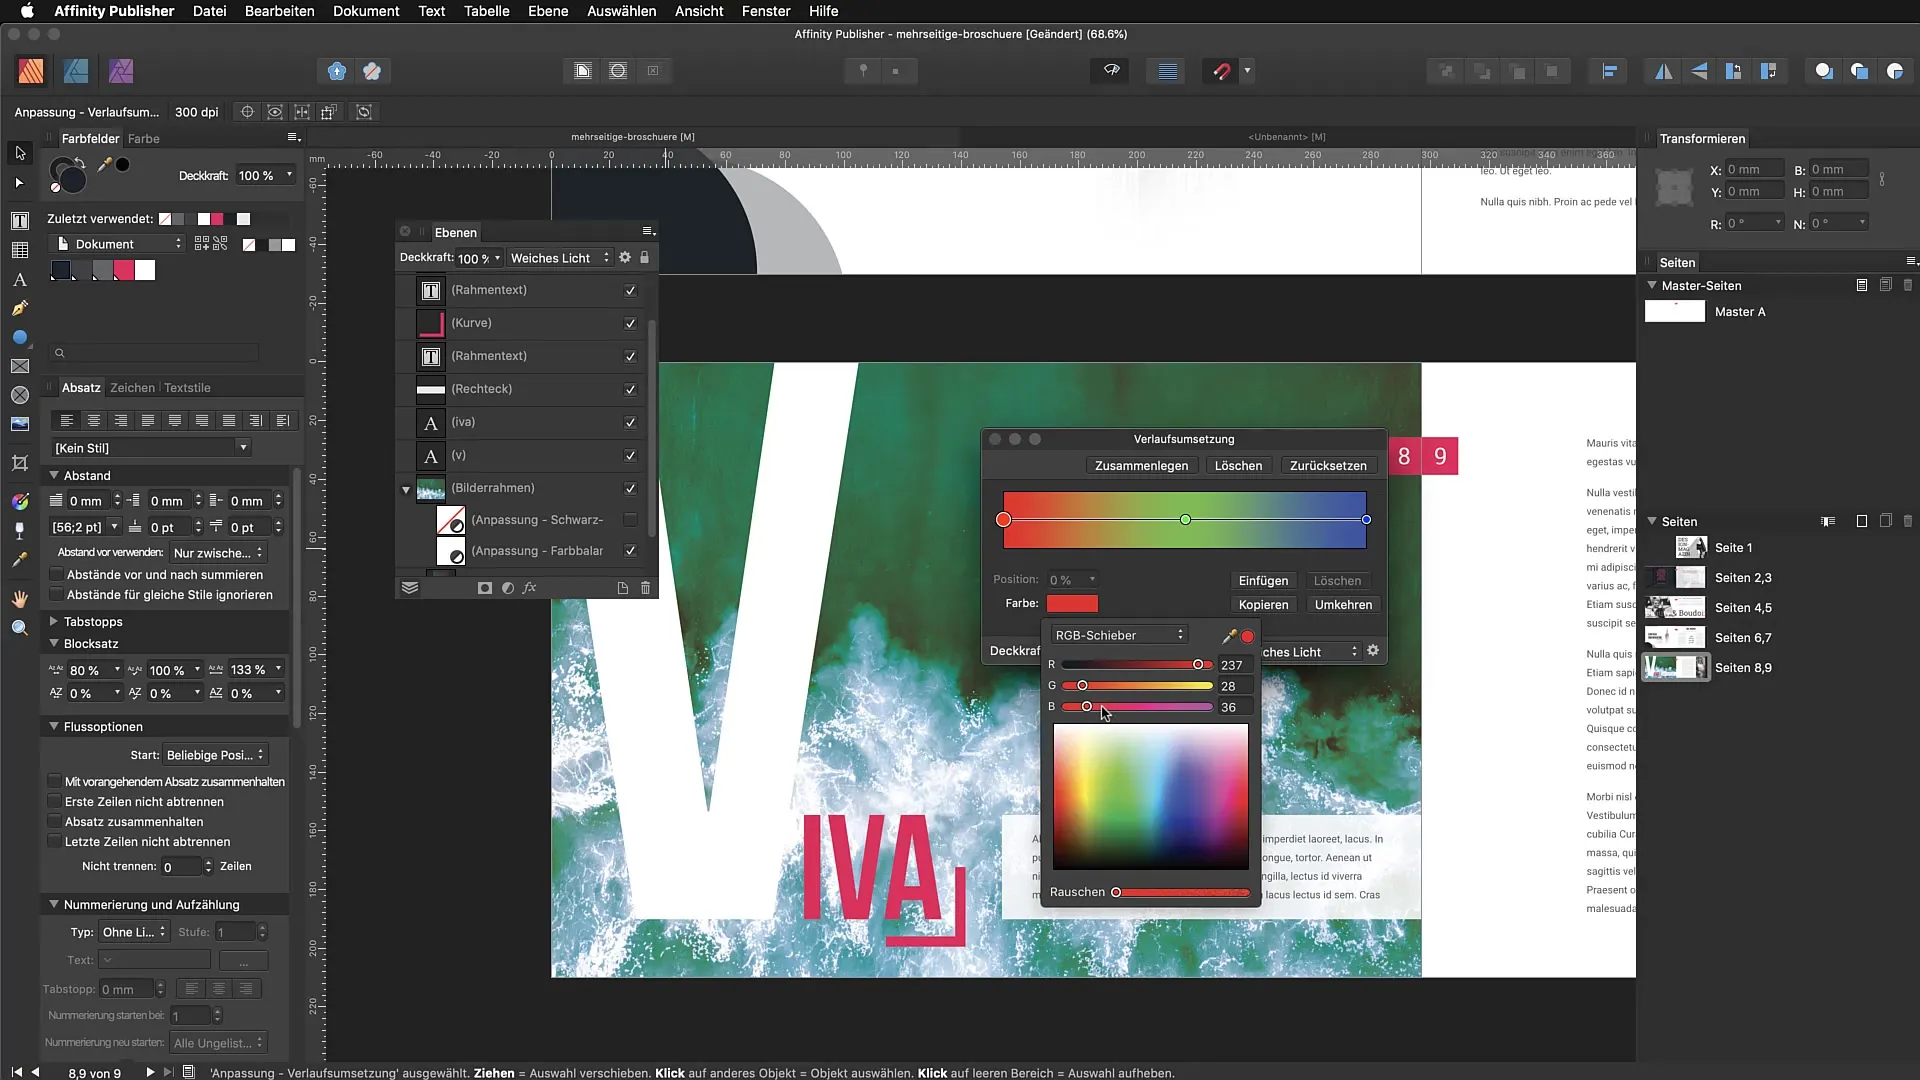Image resolution: width=1920 pixels, height=1080 pixels.
Task: Collapse the Master-Seiten section
Action: [x=1652, y=286]
